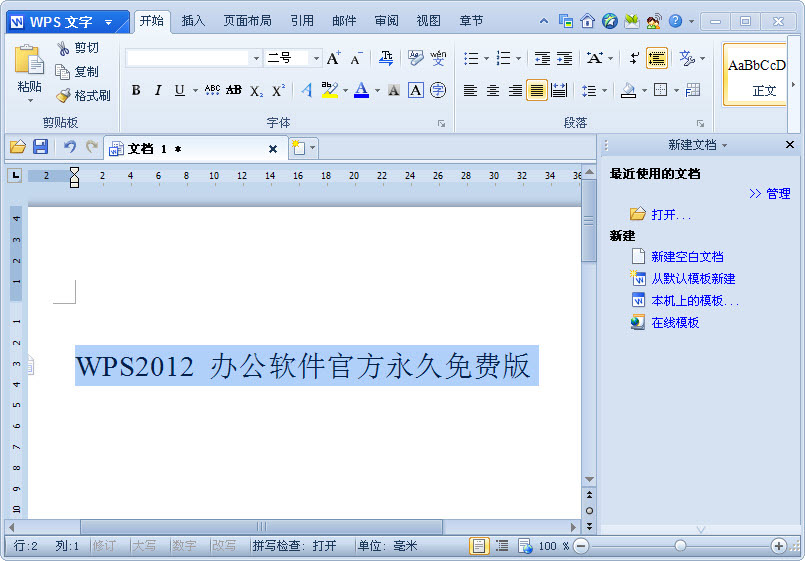The width and height of the screenshot is (805, 561).
Task: Expand the font name combo box
Action: 255,59
